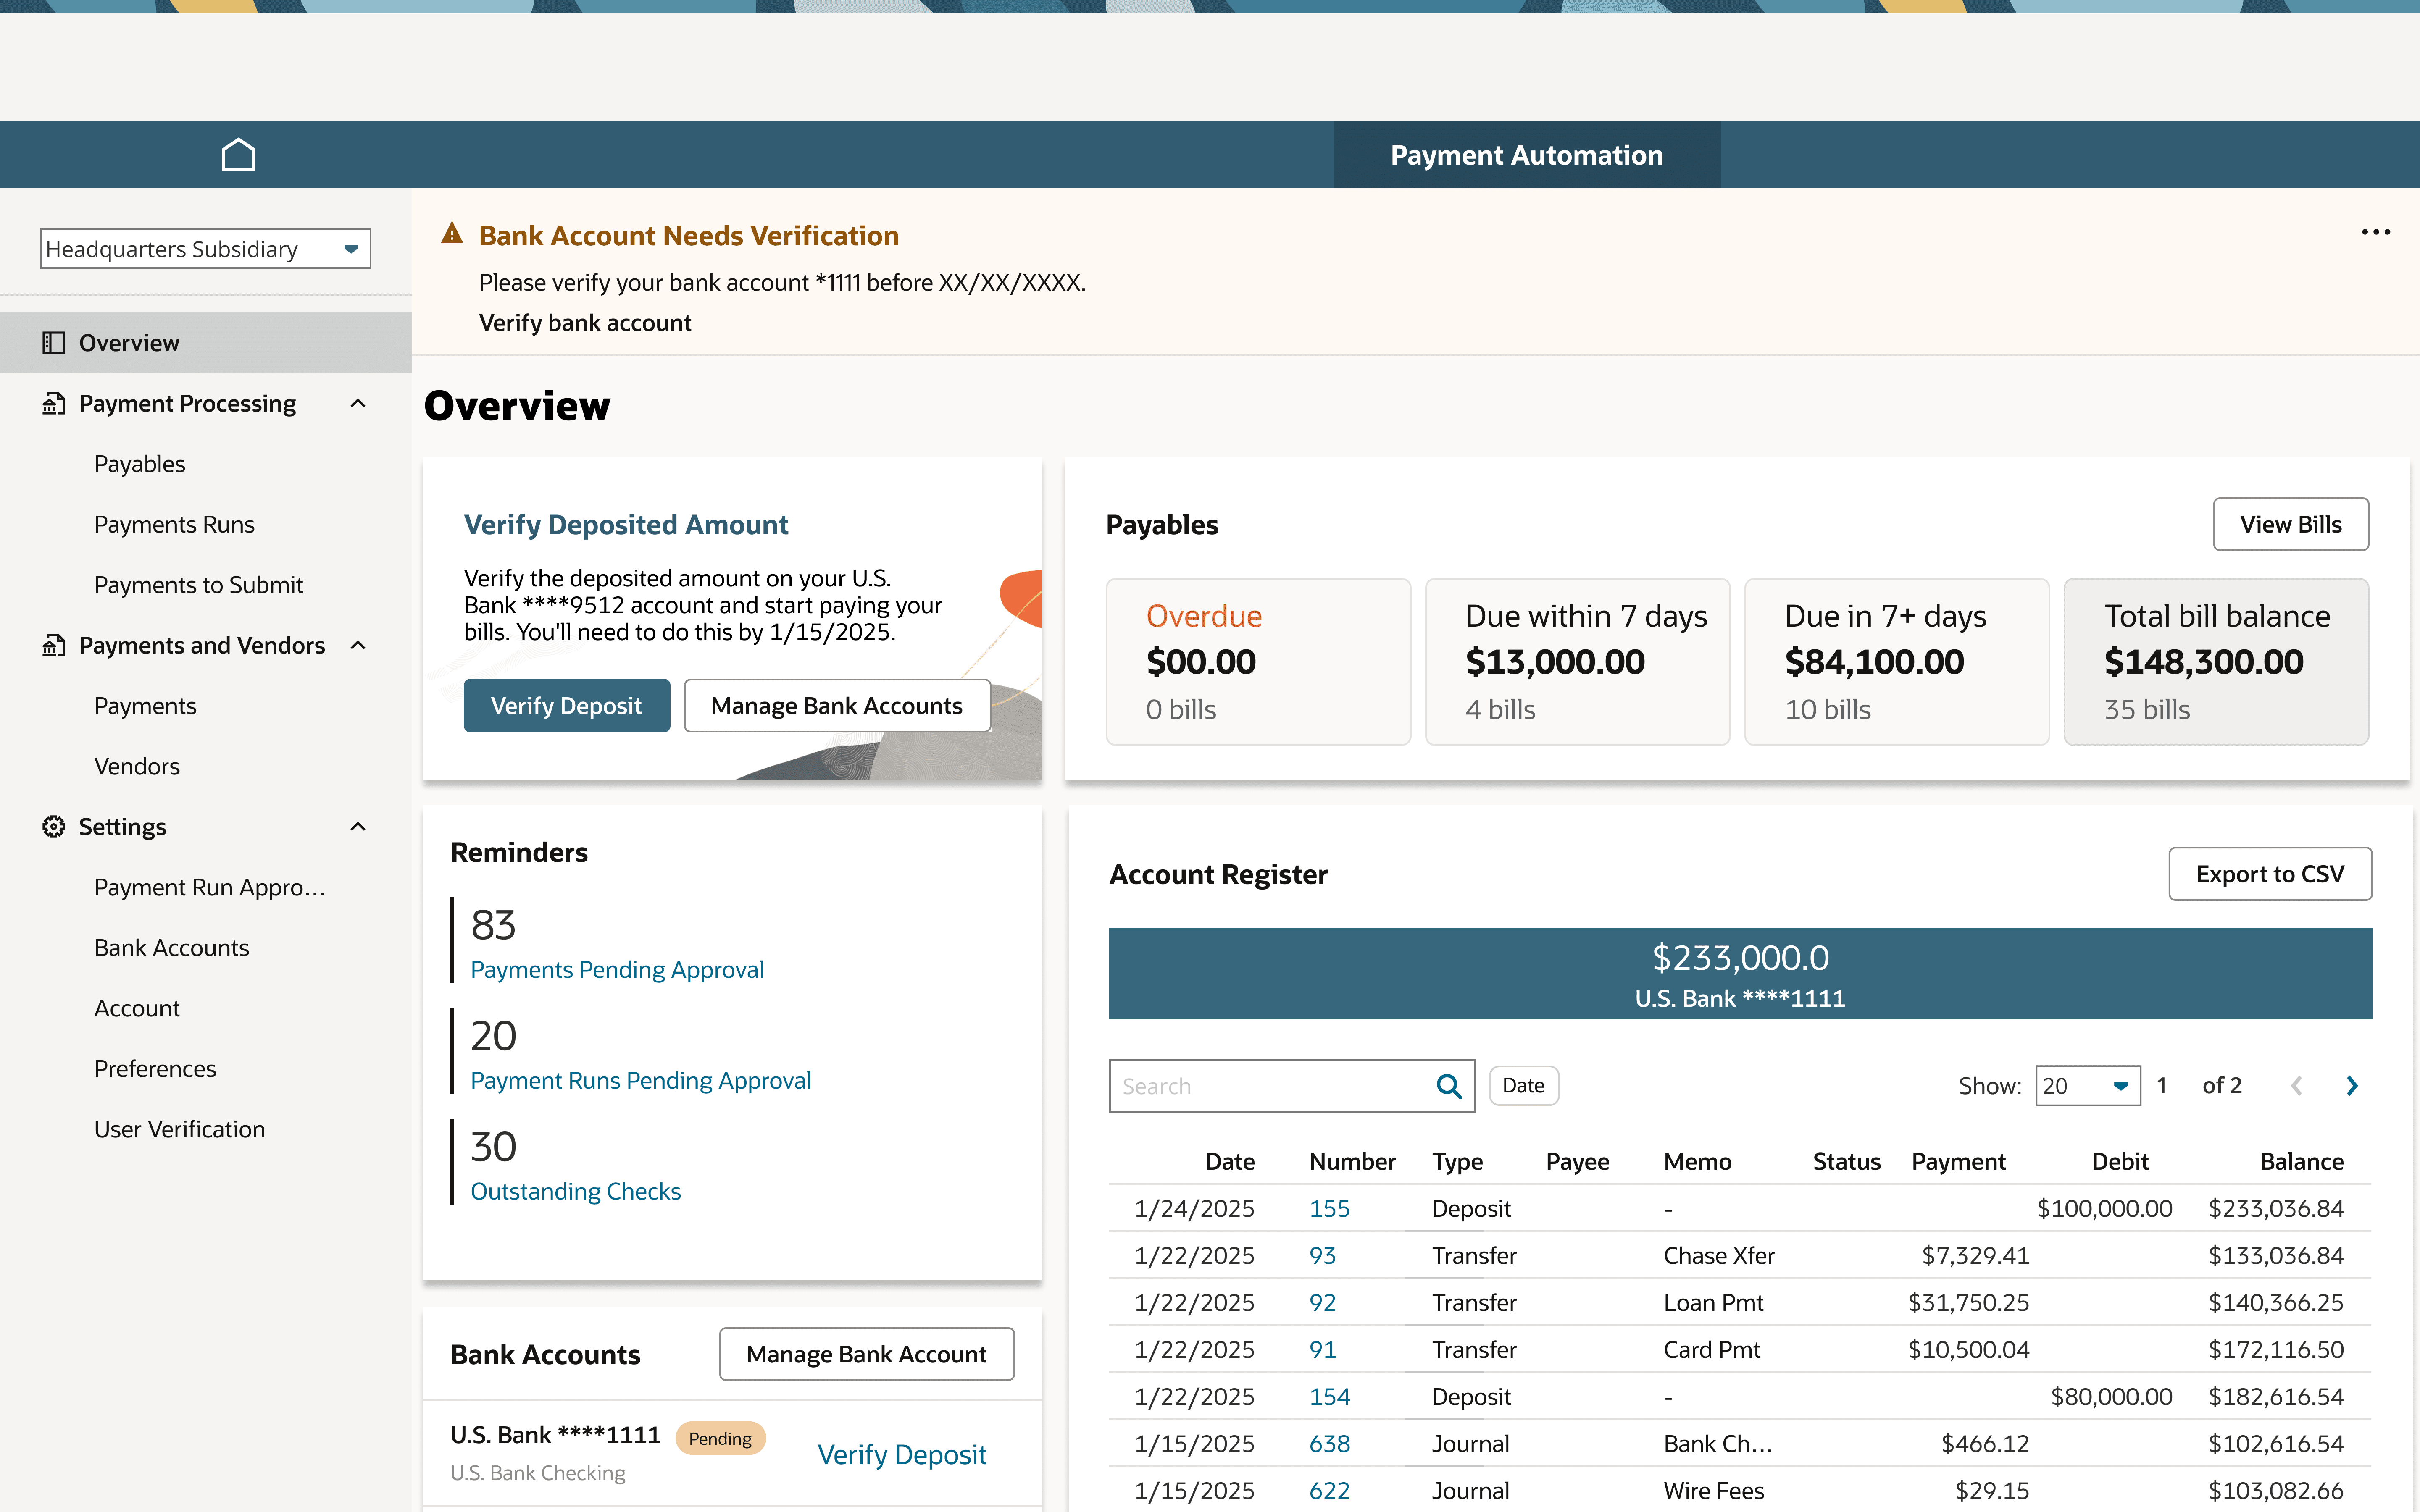Open the three-dot menu on the verification banner

click(2375, 232)
